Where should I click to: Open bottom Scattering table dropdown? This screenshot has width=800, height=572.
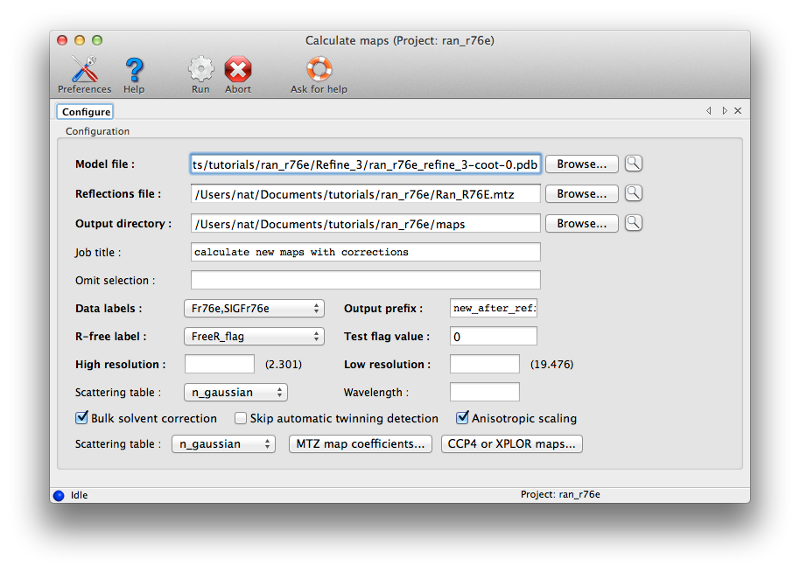[223, 444]
